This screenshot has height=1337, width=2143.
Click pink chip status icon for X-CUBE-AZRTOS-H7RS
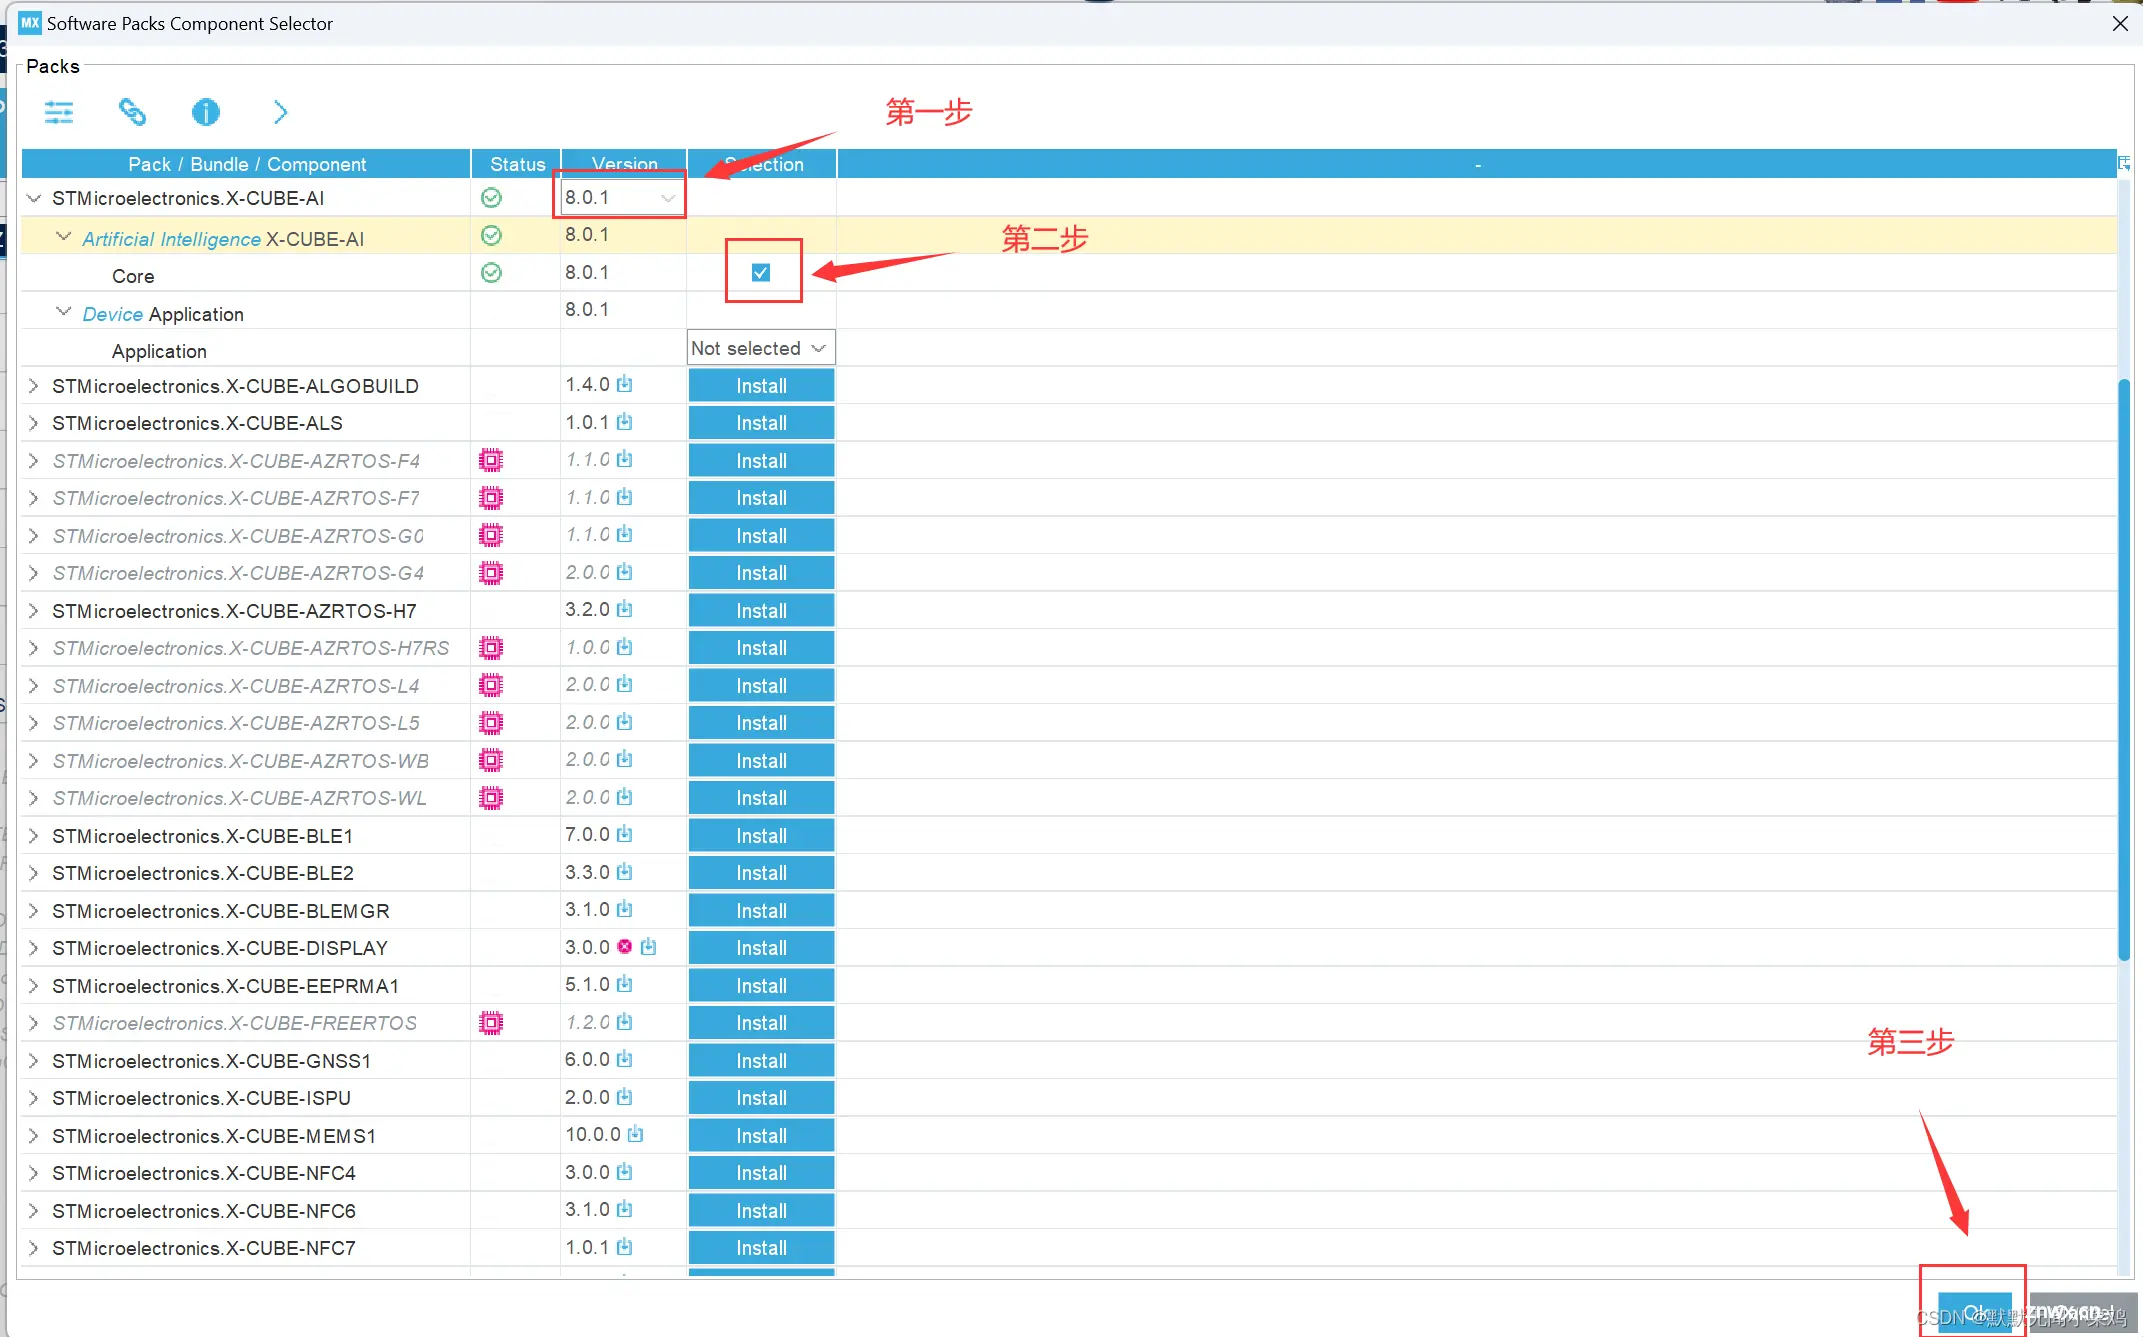pyautogui.click(x=491, y=648)
